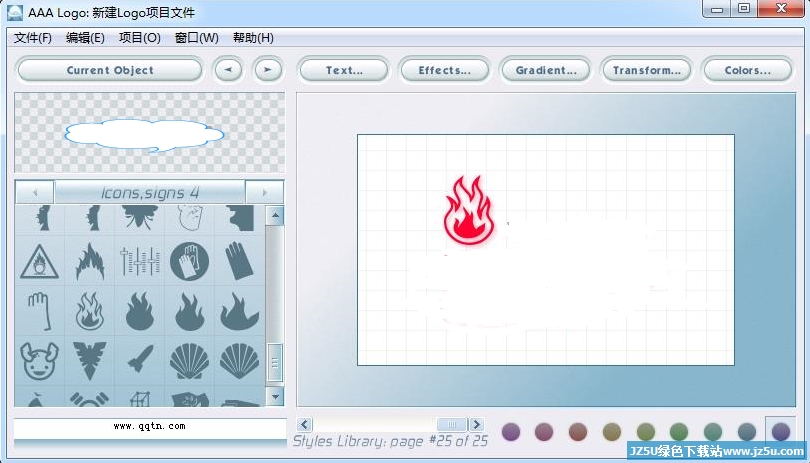This screenshot has height=463, width=810.
Task: Open the 文件(F) menu
Action: pos(33,38)
